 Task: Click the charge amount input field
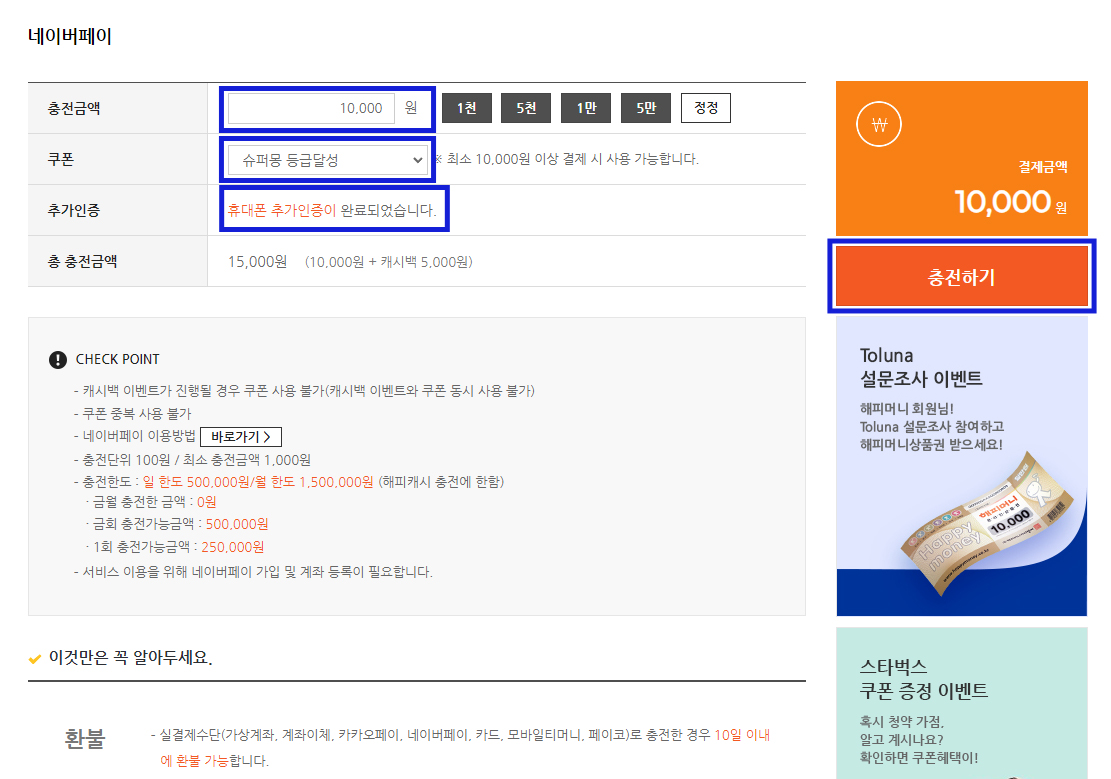click(x=311, y=108)
